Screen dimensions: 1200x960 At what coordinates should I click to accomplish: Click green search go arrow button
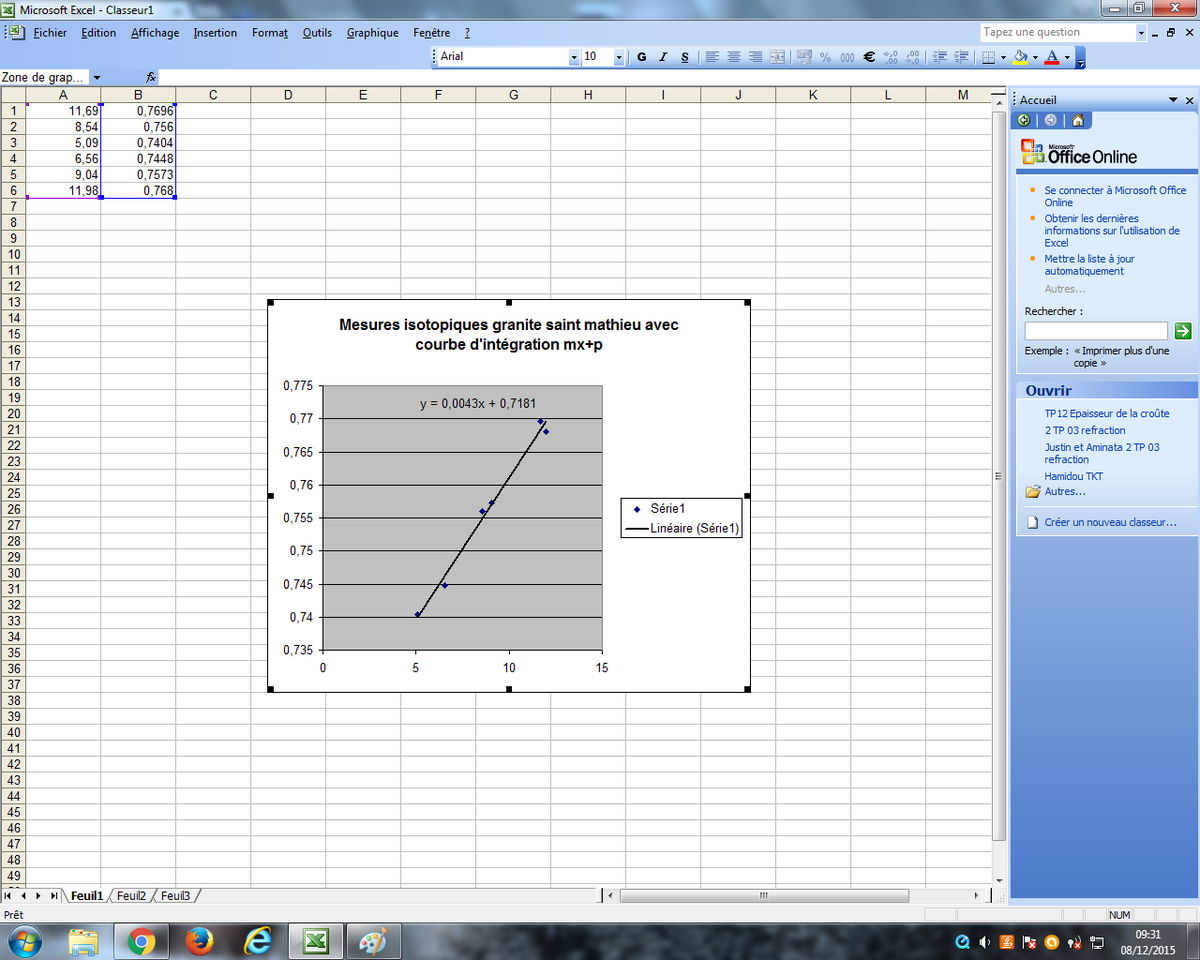click(1183, 330)
